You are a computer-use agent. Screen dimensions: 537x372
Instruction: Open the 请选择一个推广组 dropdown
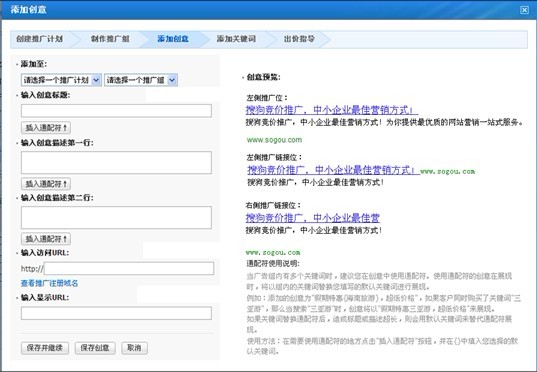click(141, 80)
